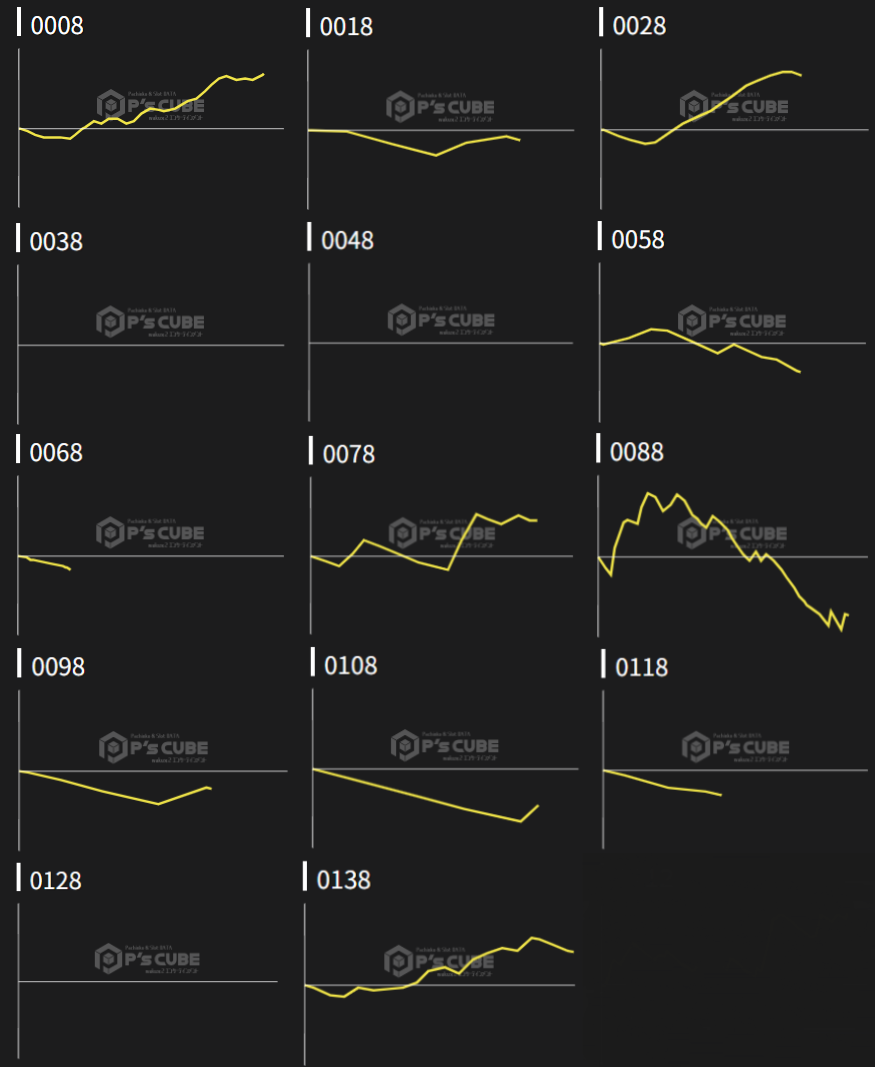
Task: Open the volatile graph line of machine 0088
Action: point(652,496)
